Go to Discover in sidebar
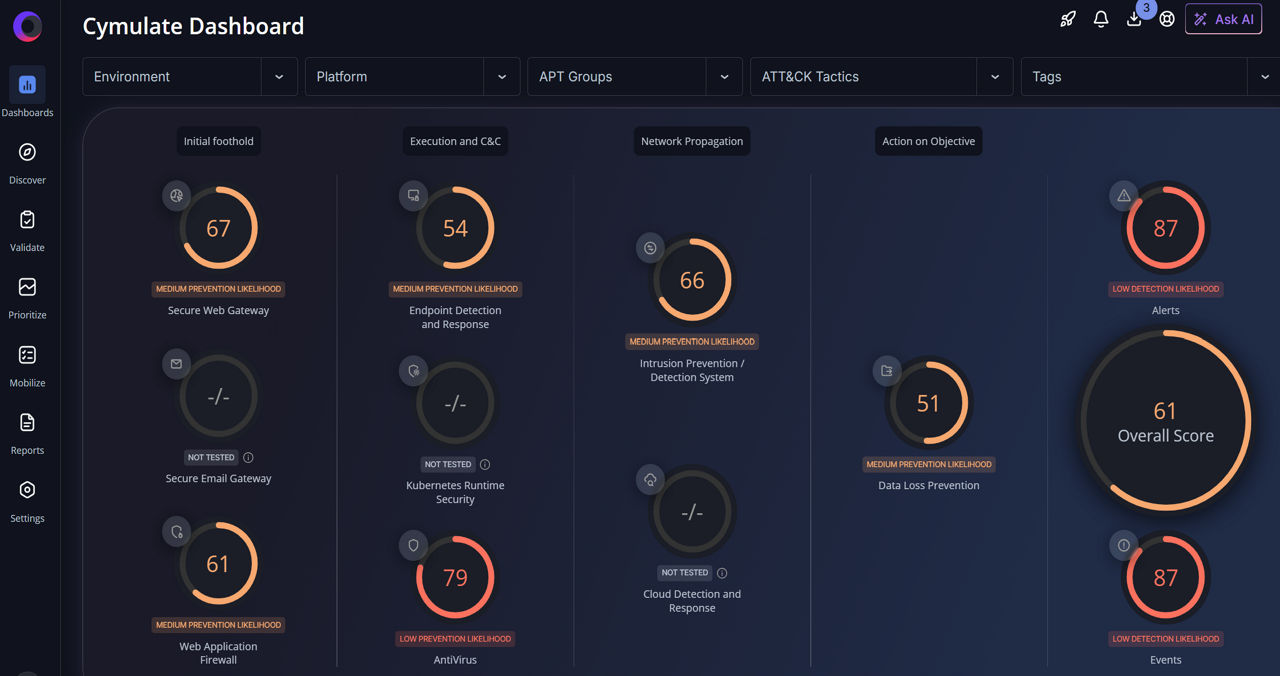This screenshot has height=676, width=1280. (27, 162)
